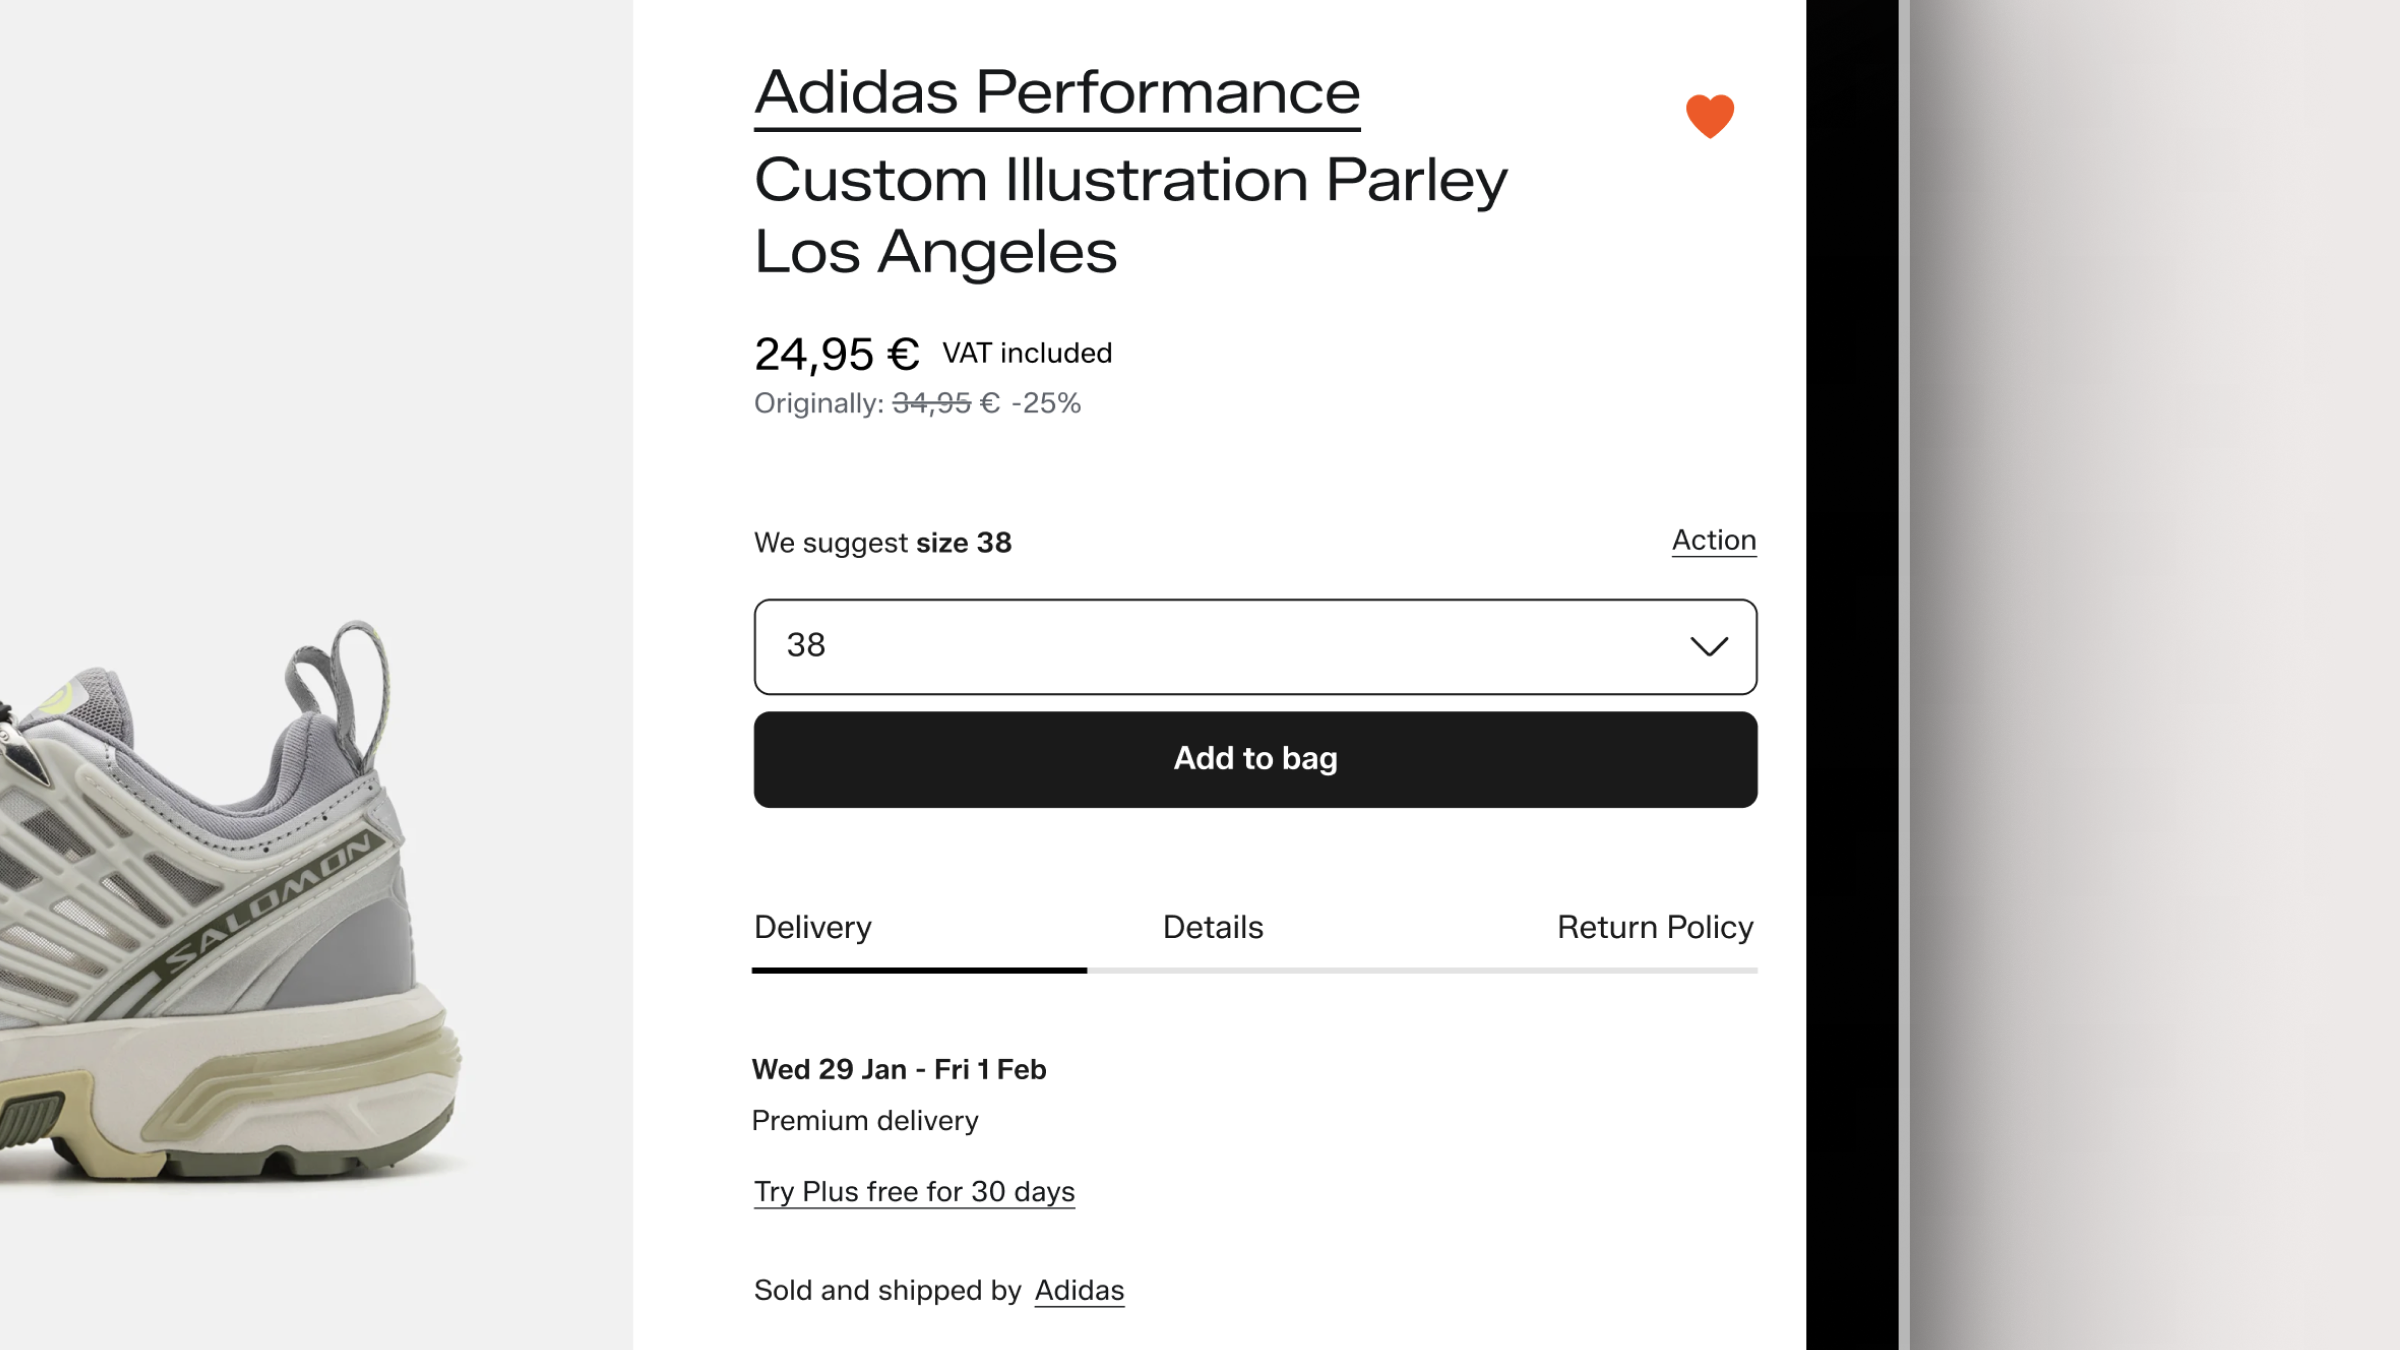Viewport: 2400px width, 1350px height.
Task: Open the Return Policy tab
Action: (x=1654, y=928)
